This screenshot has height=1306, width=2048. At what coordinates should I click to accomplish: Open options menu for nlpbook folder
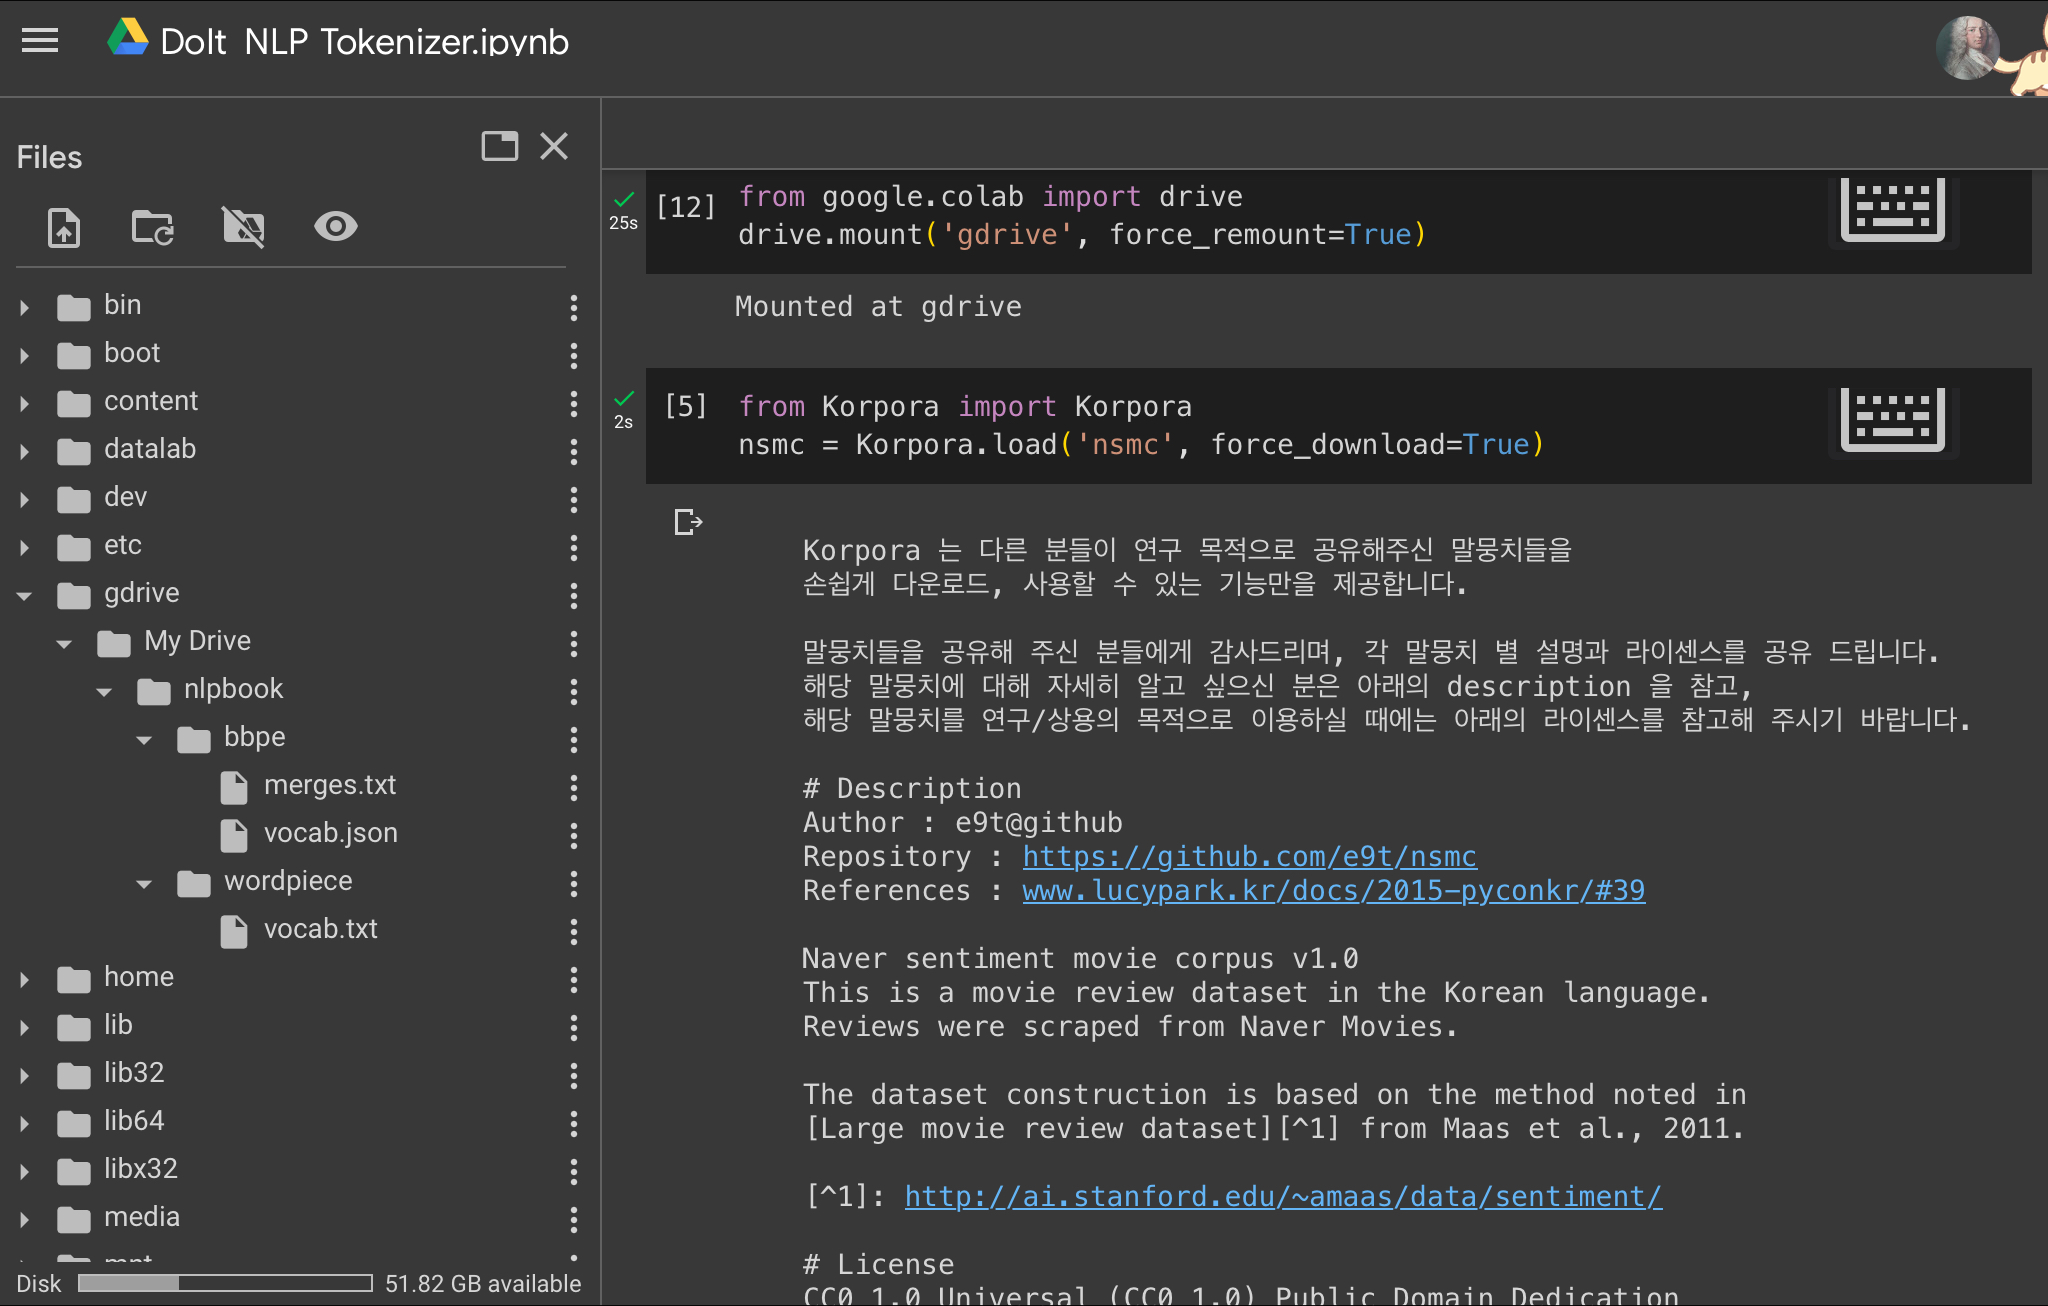(x=573, y=691)
